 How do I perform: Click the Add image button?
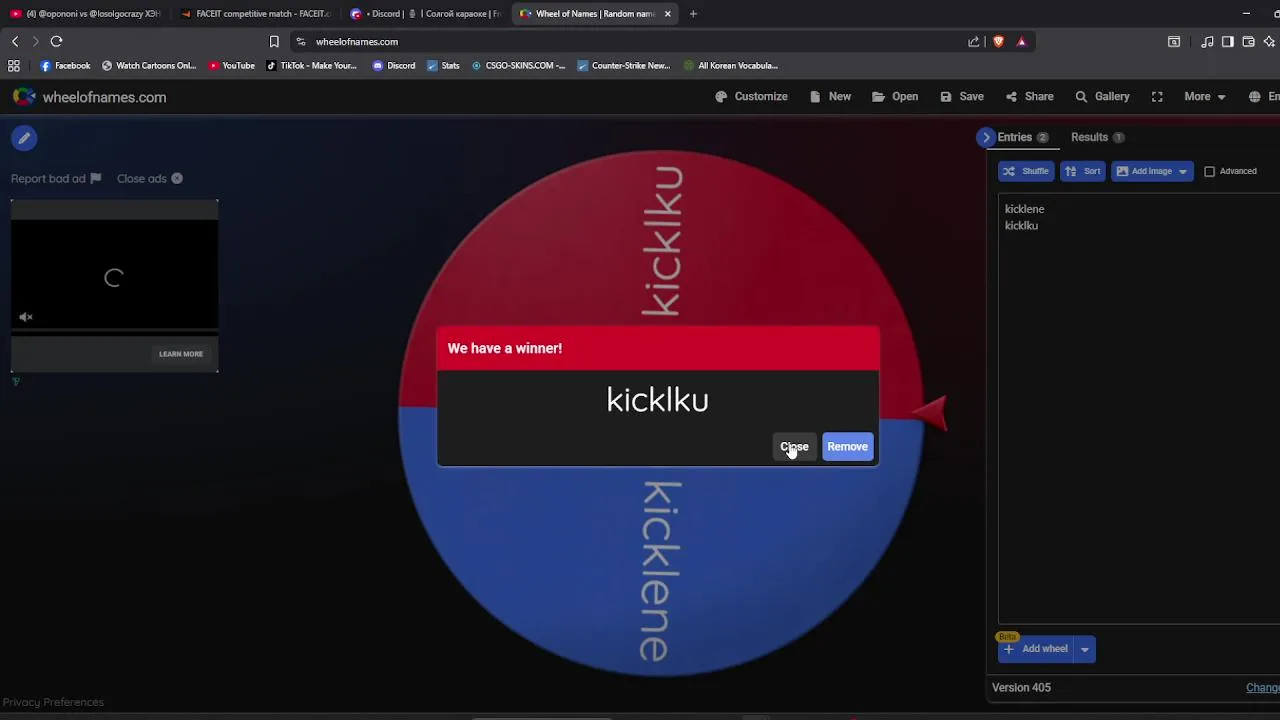[x=1143, y=171]
